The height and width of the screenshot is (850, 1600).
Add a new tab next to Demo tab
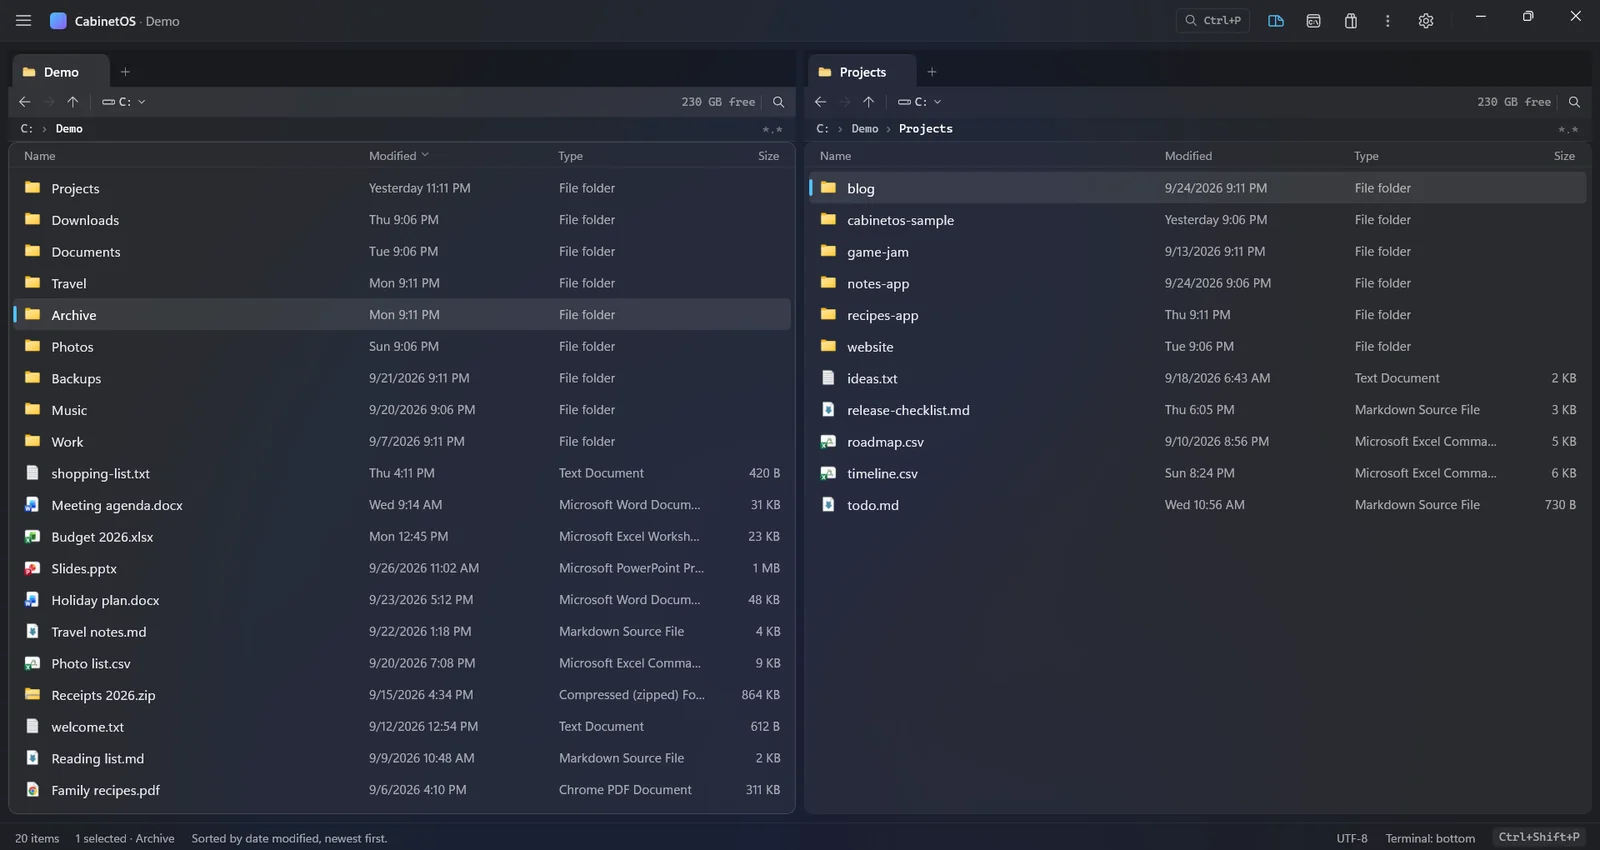point(125,72)
